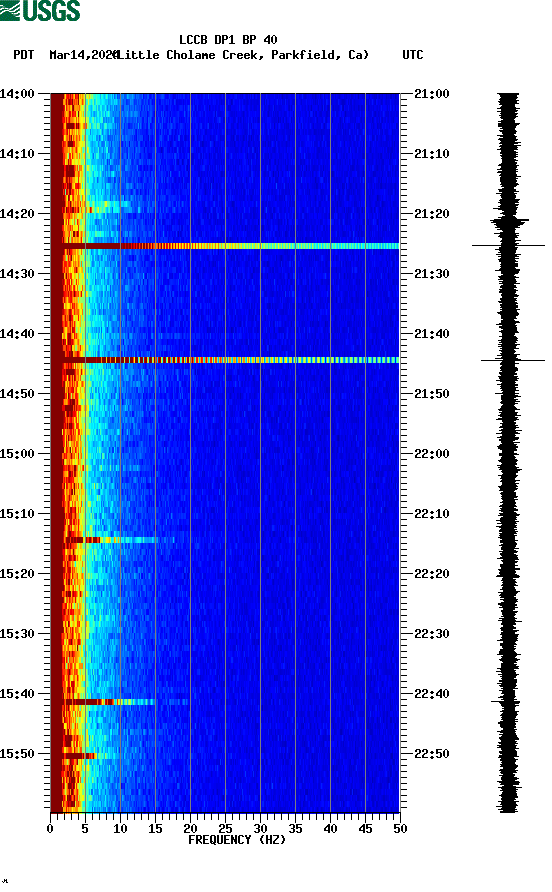This screenshot has width=552, height=892.
Task: Click the seismogram burst near 21:21 UTC
Action: point(510,220)
